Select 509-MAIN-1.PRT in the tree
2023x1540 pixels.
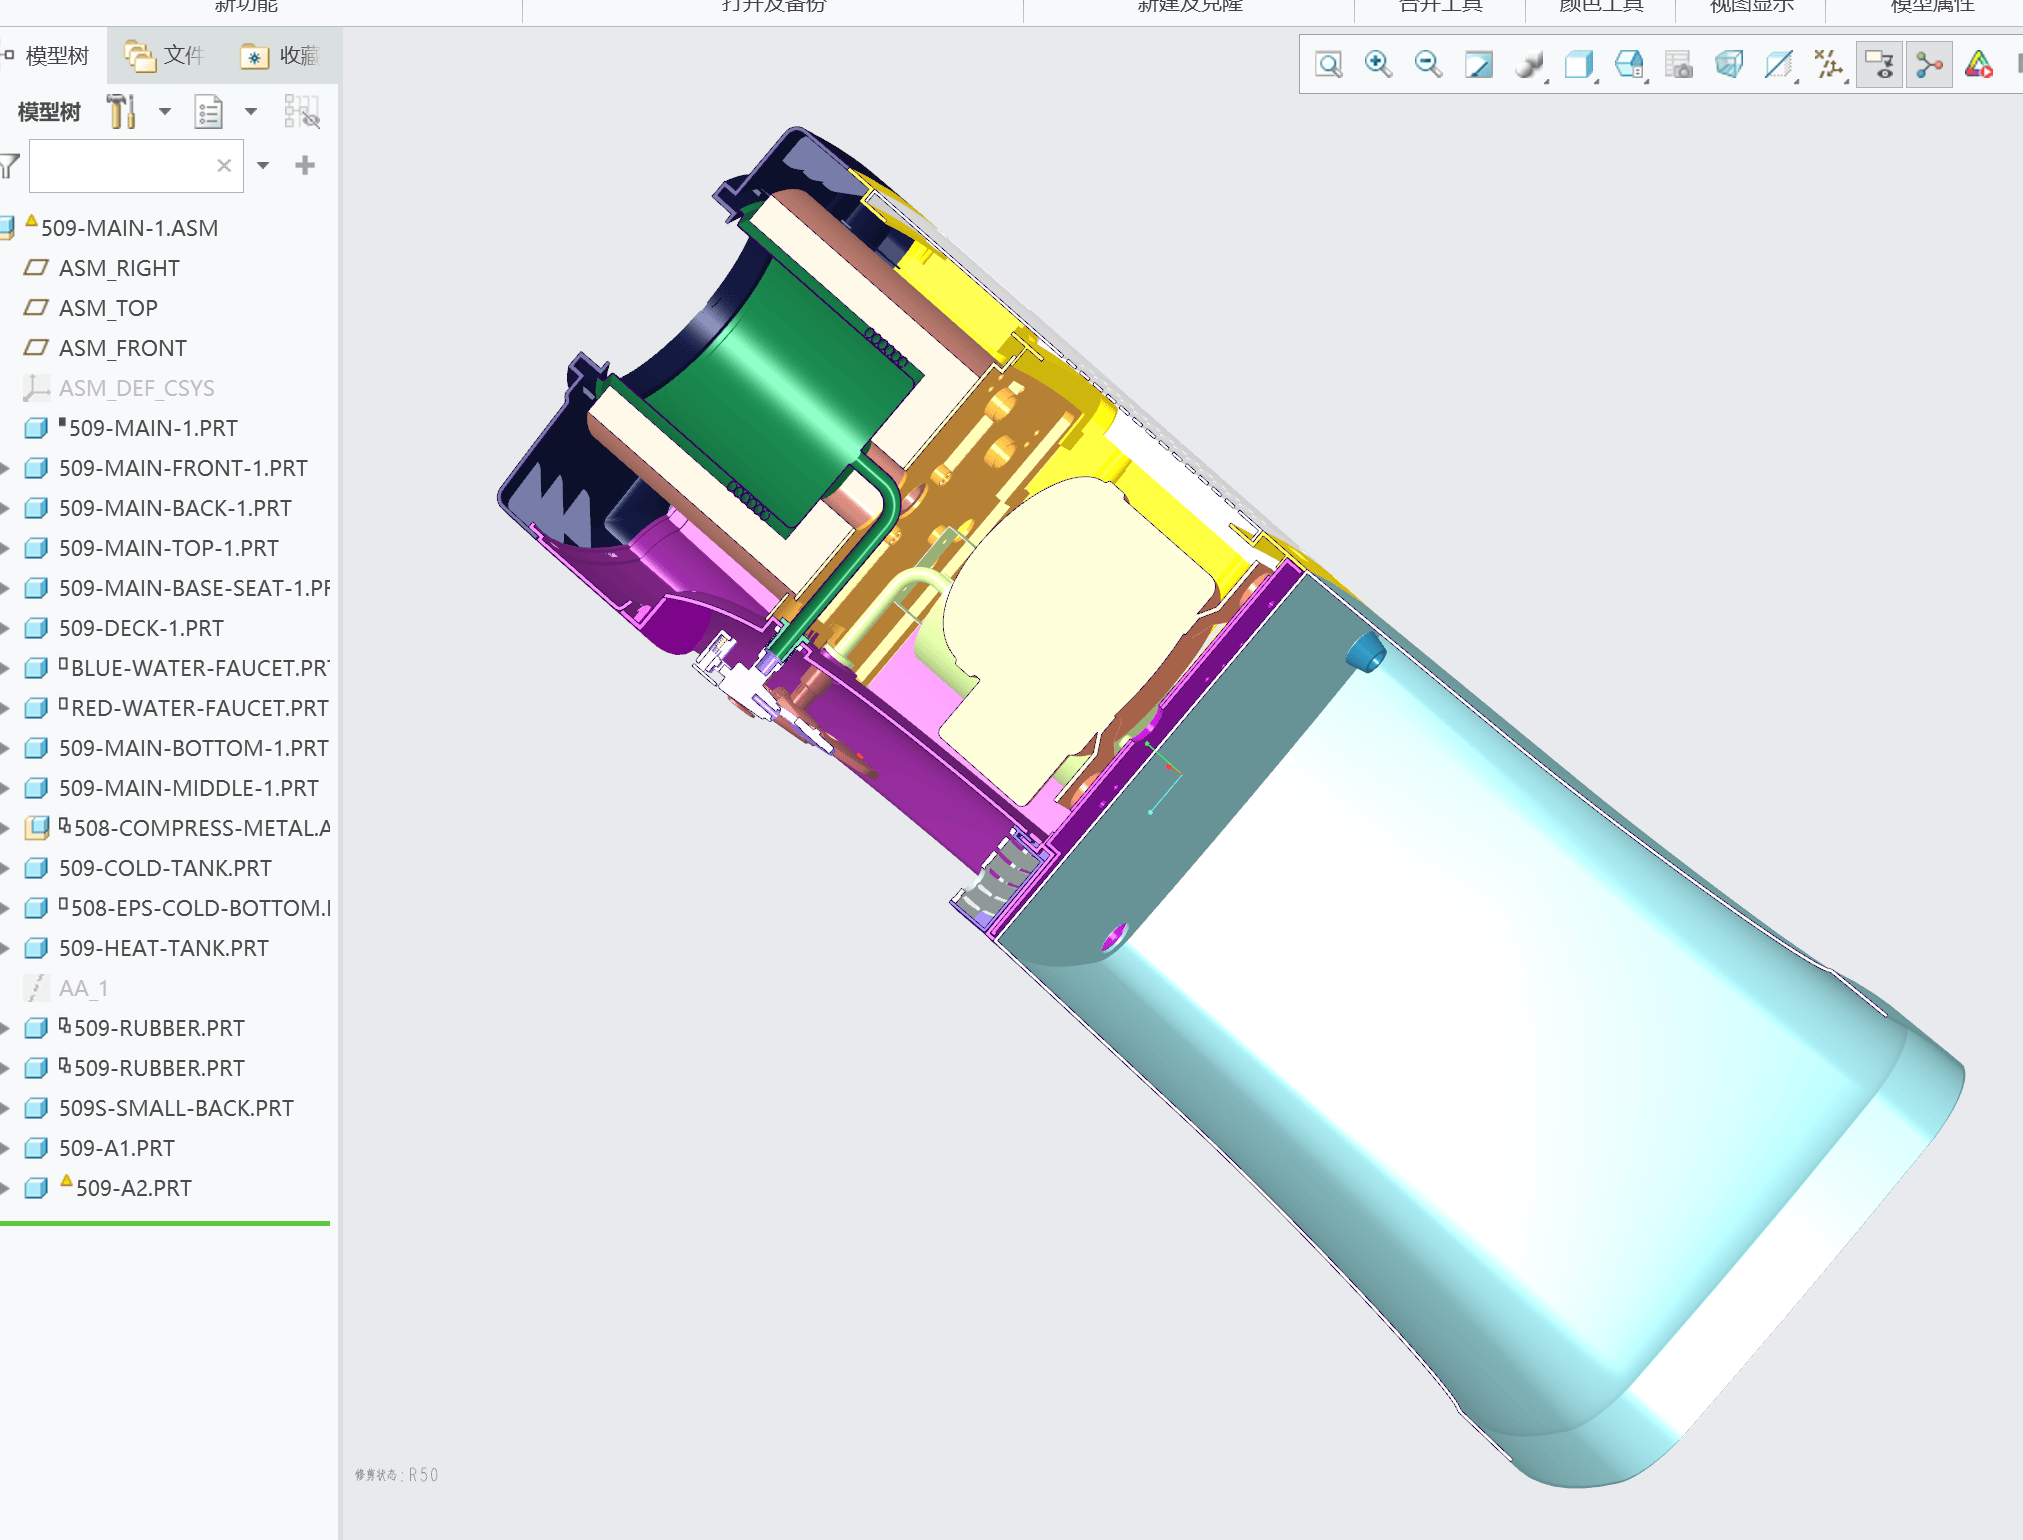click(153, 428)
